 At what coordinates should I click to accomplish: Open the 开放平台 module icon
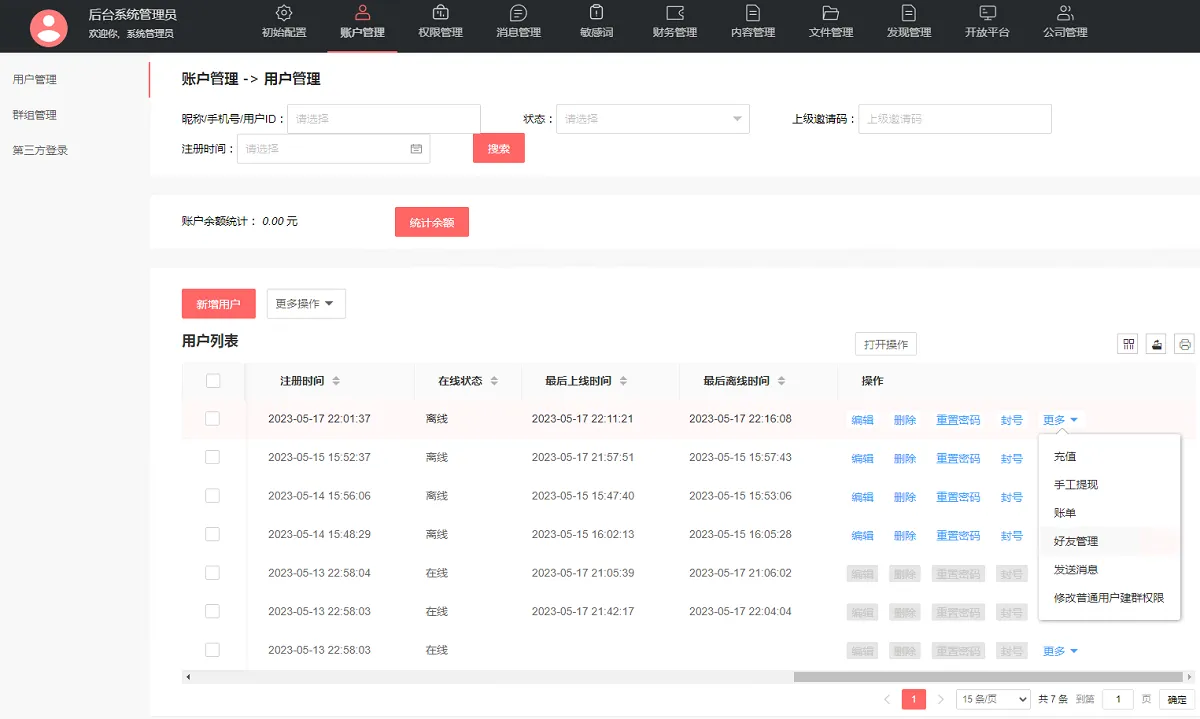coord(986,16)
